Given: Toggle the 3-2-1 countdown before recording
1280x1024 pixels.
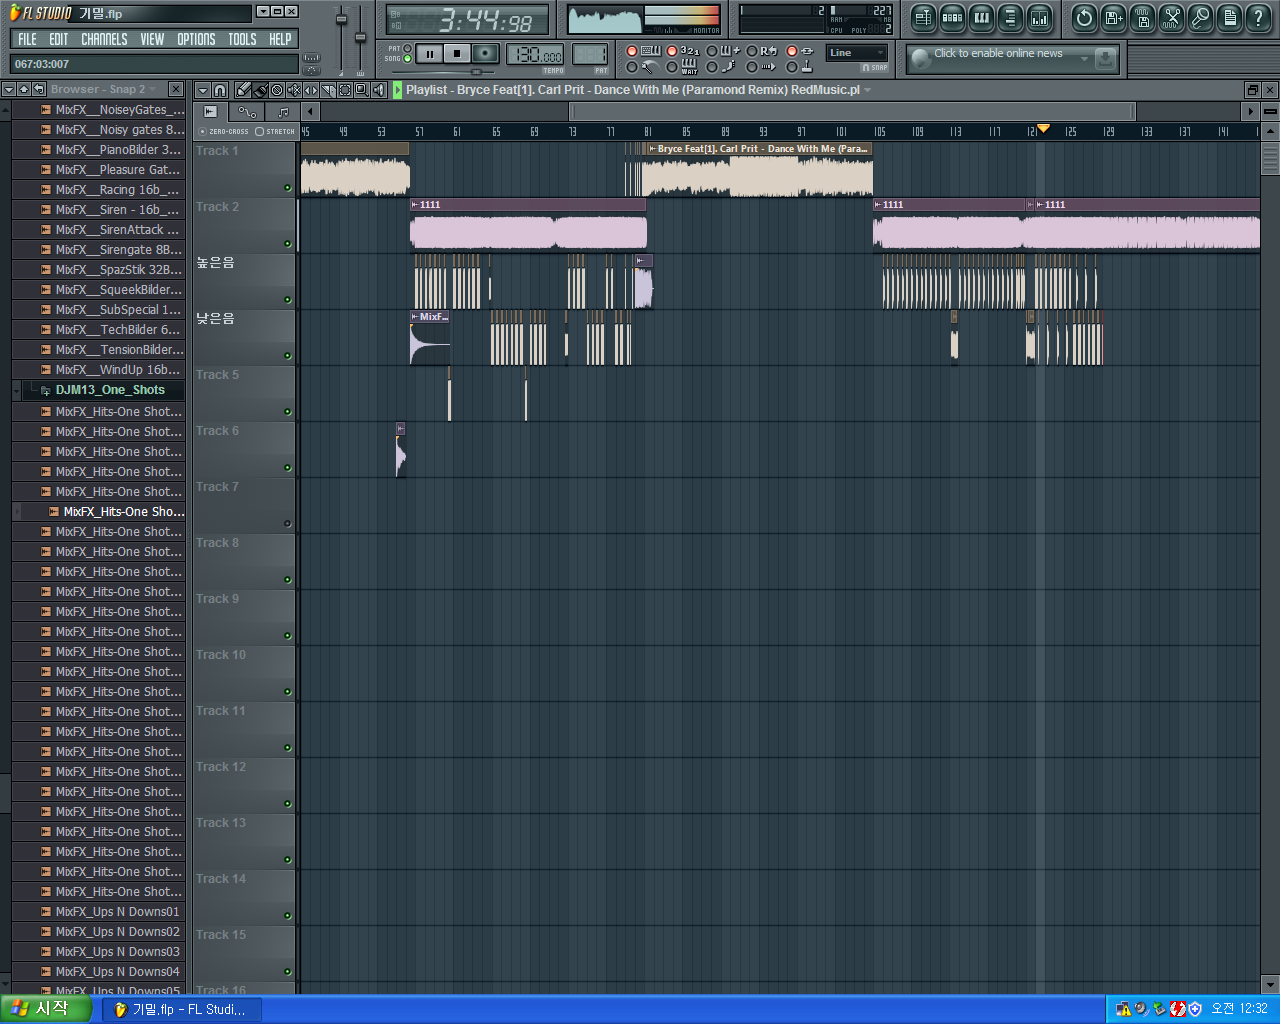Looking at the screenshot, I should point(672,51).
